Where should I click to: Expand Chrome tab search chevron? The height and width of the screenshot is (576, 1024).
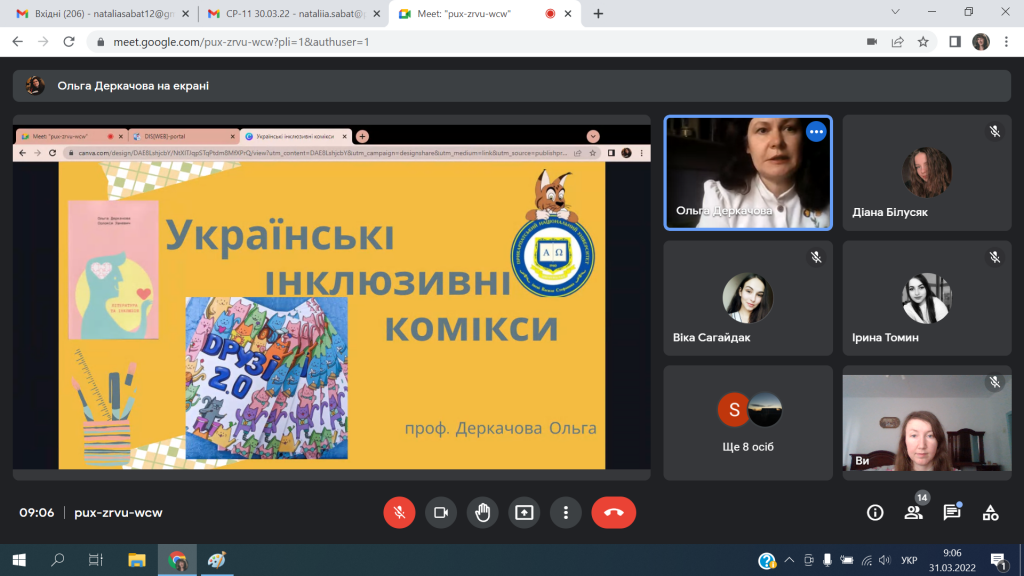tap(897, 12)
